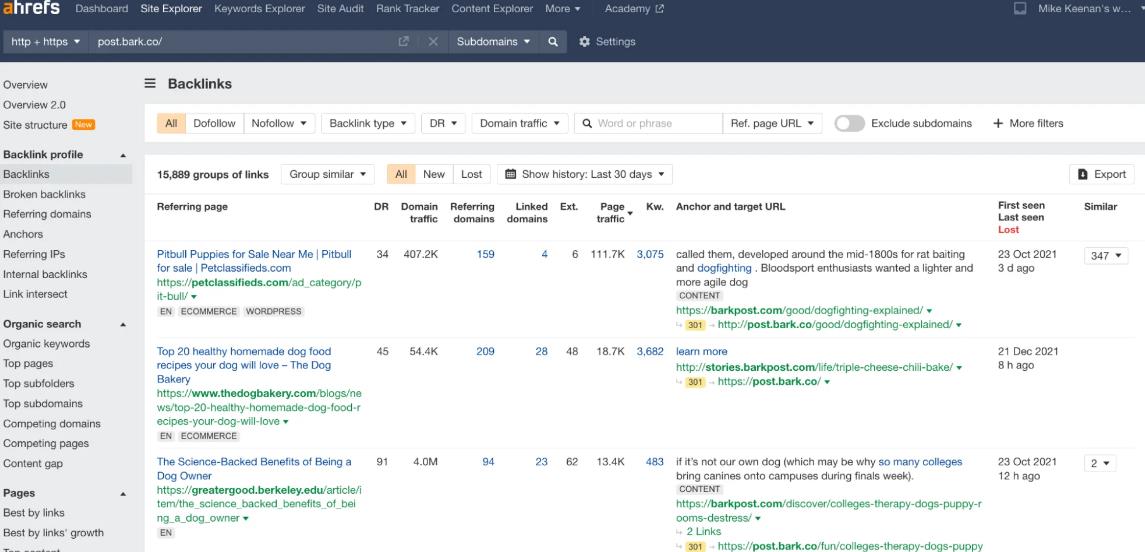Open the Backlink type dropdown
This screenshot has height=552, width=1145.
[x=368, y=123]
